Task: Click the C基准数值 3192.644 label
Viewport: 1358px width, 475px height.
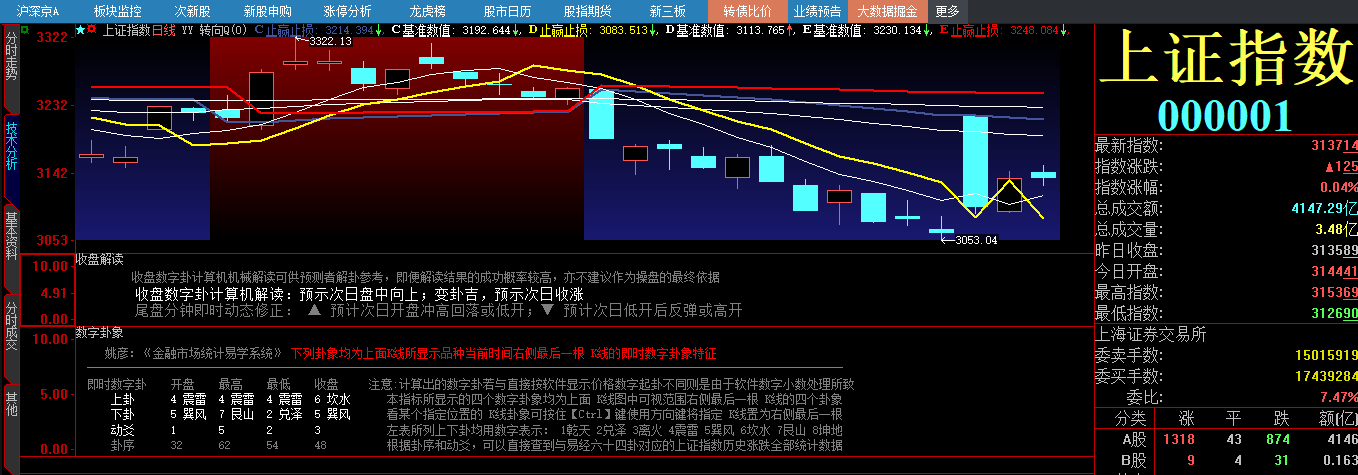Action: click(x=456, y=30)
